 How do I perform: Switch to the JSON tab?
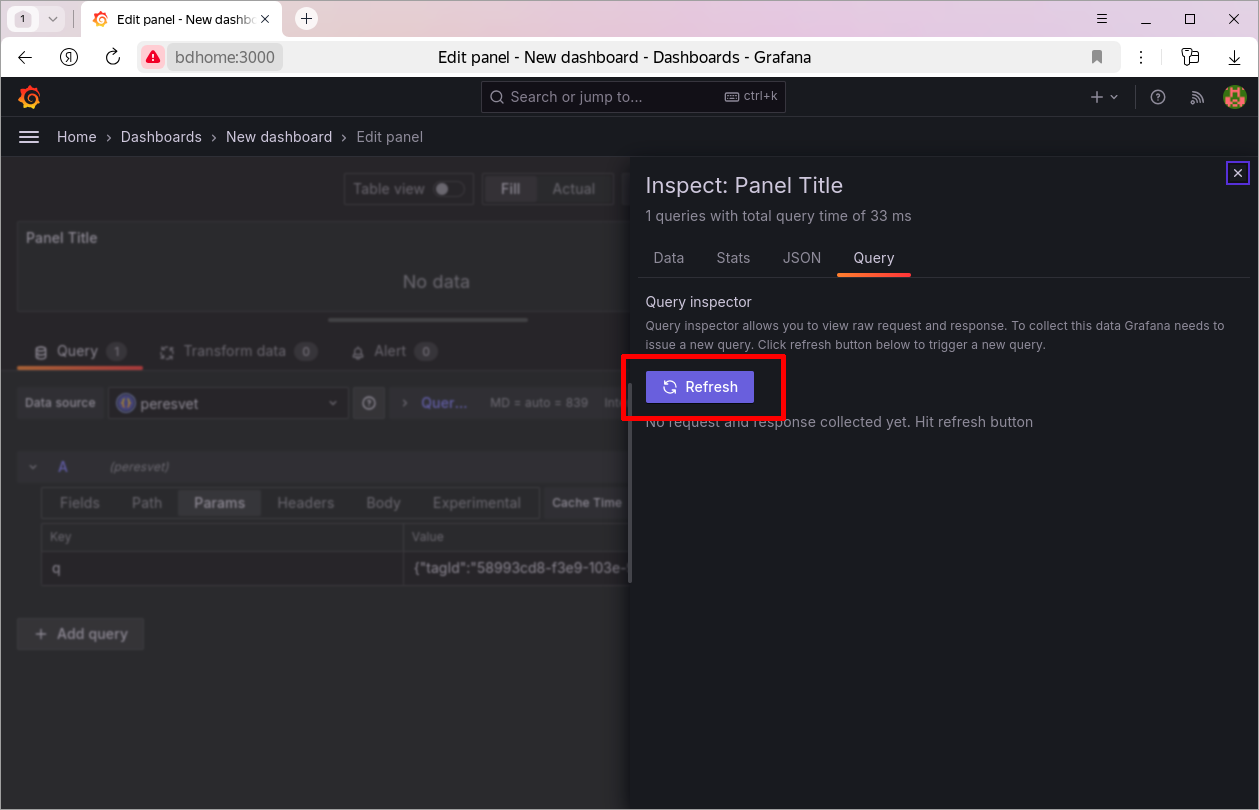802,258
